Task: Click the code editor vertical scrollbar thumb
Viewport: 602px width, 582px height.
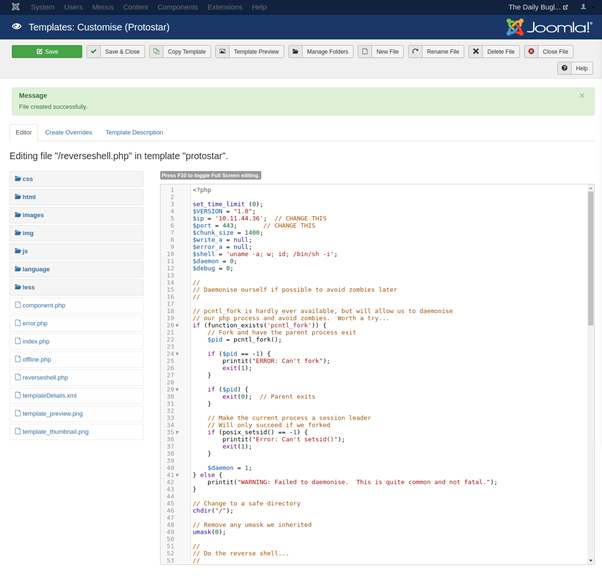Action: [x=590, y=258]
